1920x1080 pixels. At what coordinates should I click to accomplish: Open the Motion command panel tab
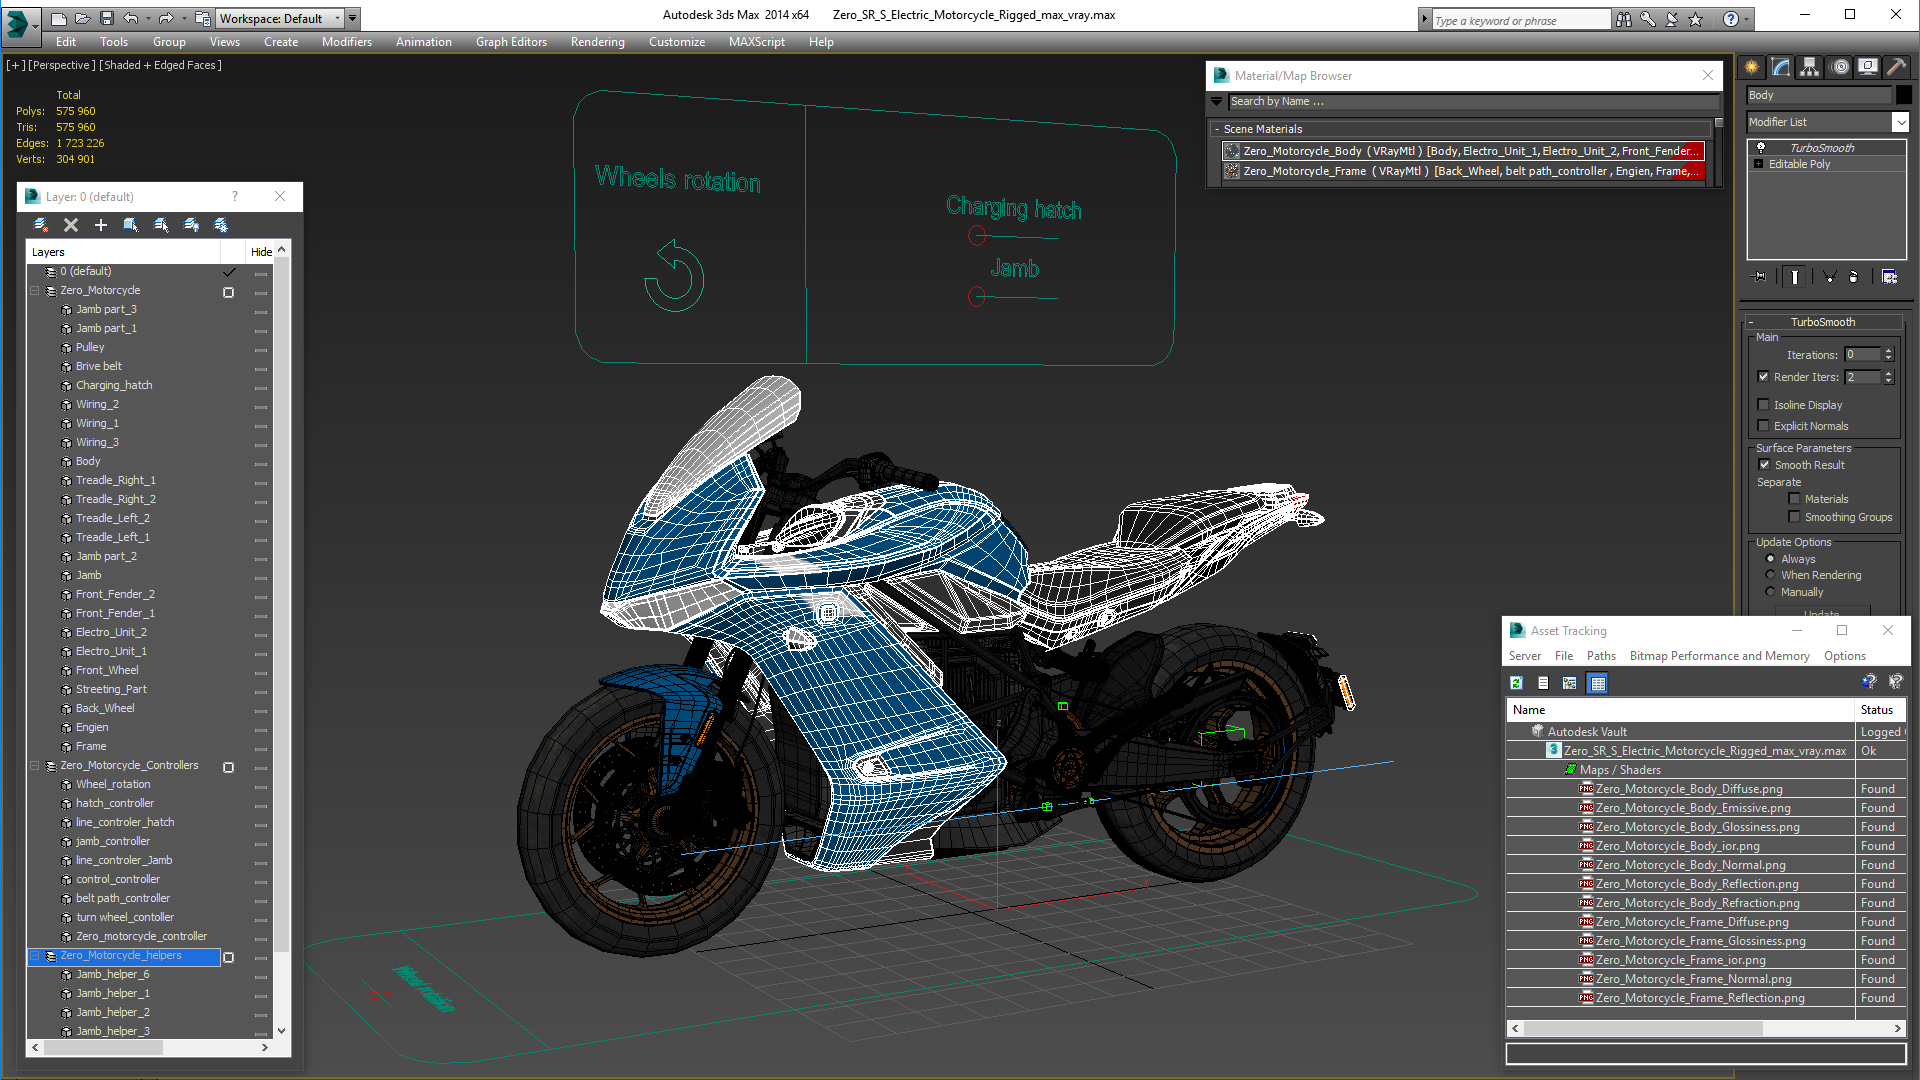click(1840, 67)
